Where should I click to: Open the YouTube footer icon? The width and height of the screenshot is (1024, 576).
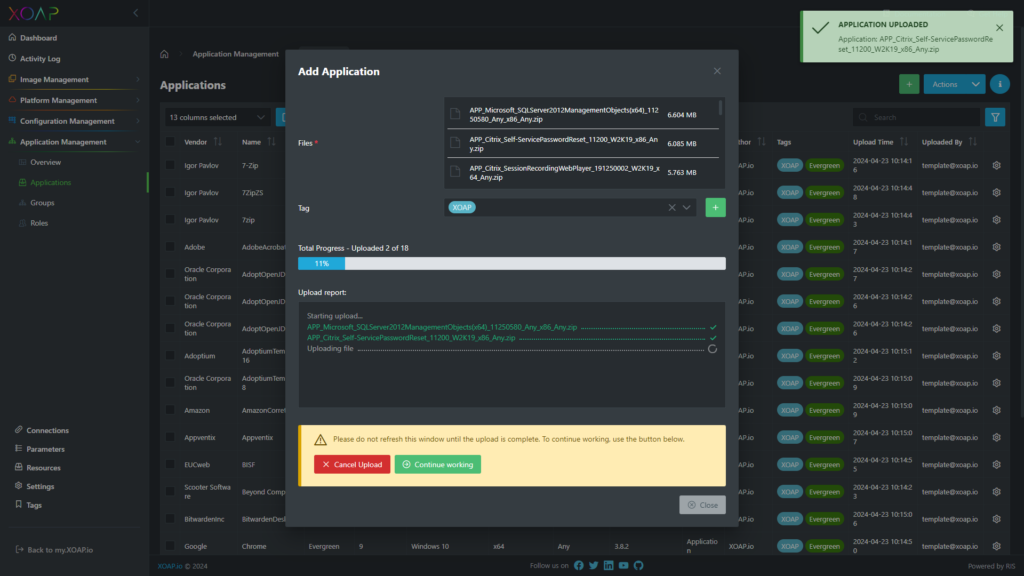tap(624, 566)
